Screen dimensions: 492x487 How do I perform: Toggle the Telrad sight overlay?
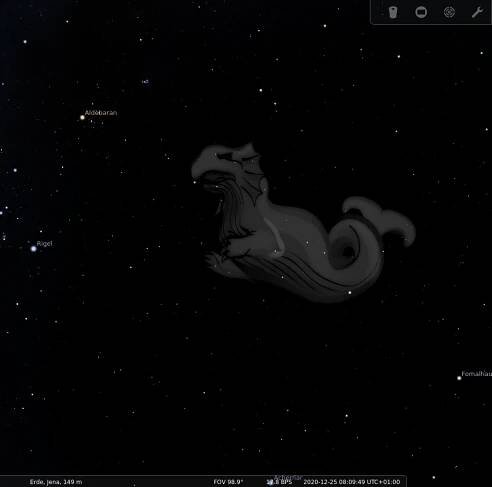pyautogui.click(x=449, y=12)
